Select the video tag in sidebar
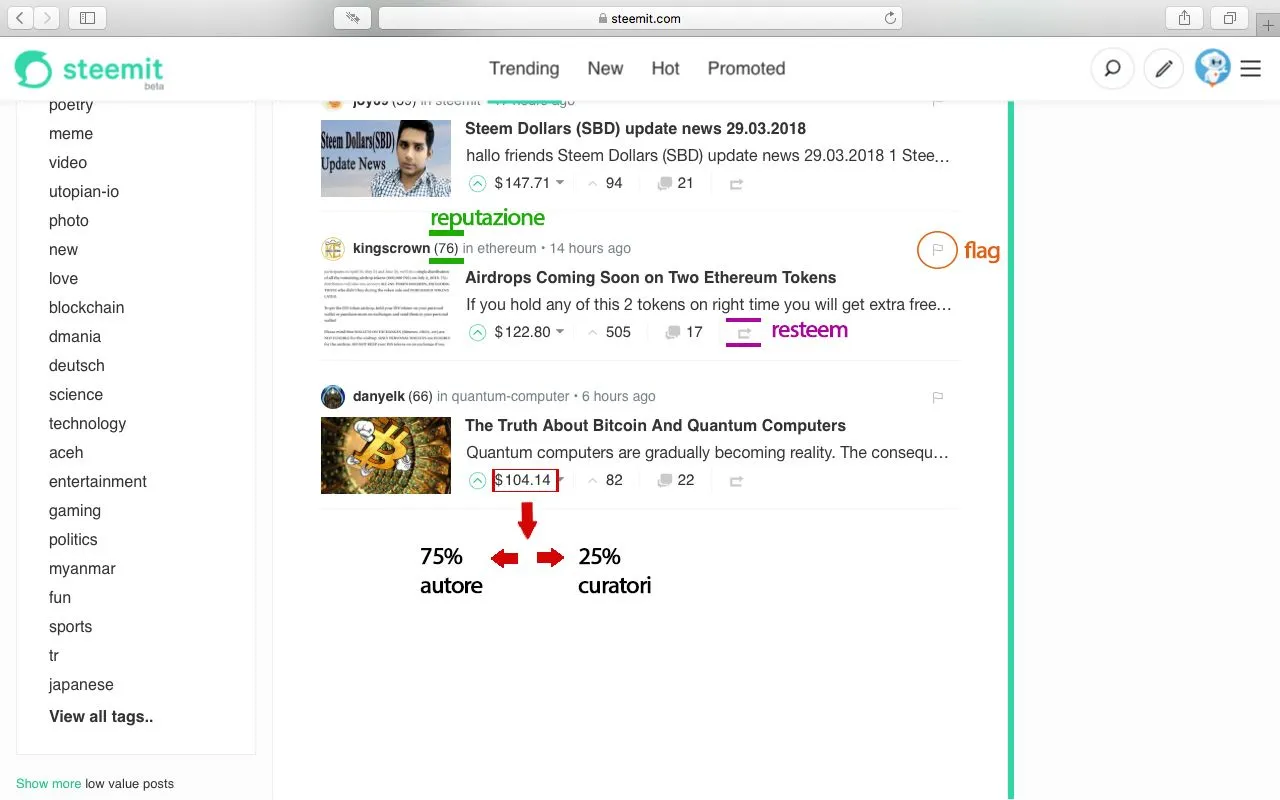This screenshot has width=1280, height=800. pos(68,162)
